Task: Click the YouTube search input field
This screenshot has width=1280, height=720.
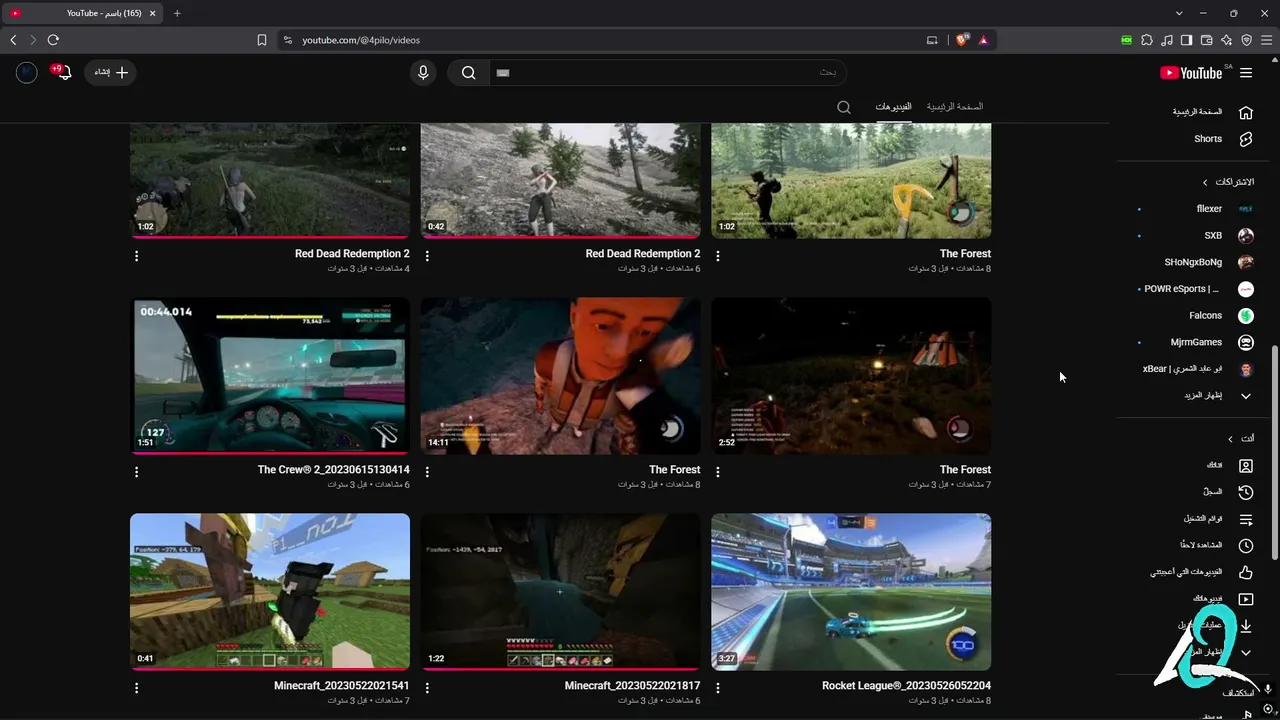Action: (667, 73)
